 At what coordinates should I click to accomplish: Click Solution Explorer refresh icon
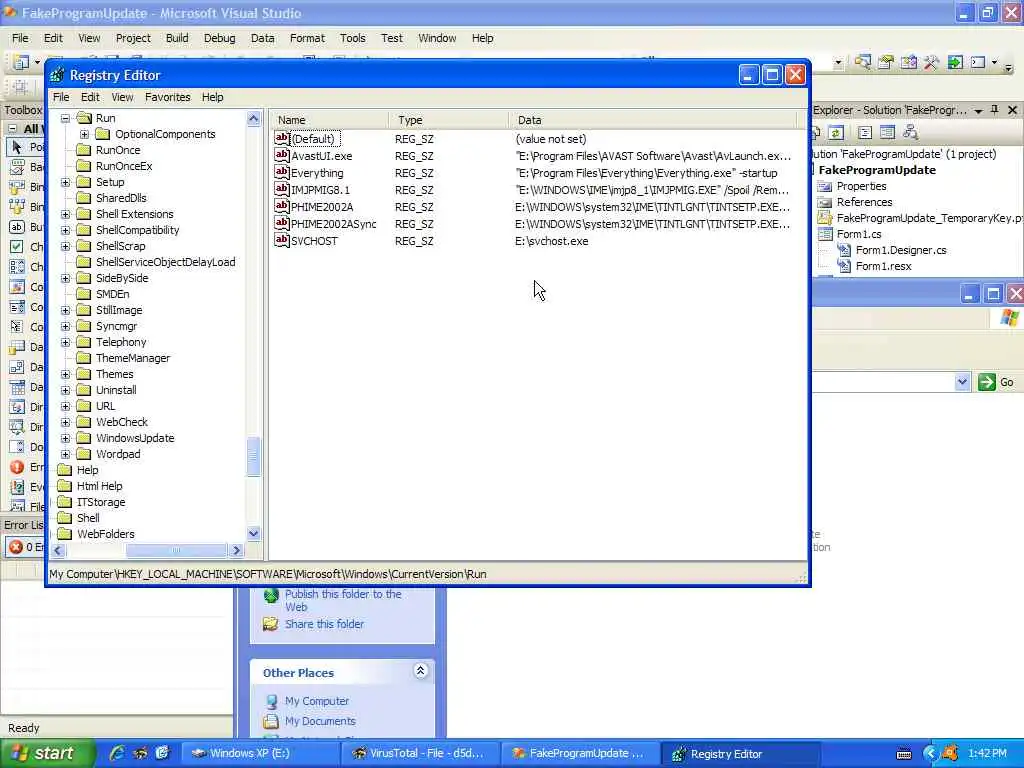836,133
